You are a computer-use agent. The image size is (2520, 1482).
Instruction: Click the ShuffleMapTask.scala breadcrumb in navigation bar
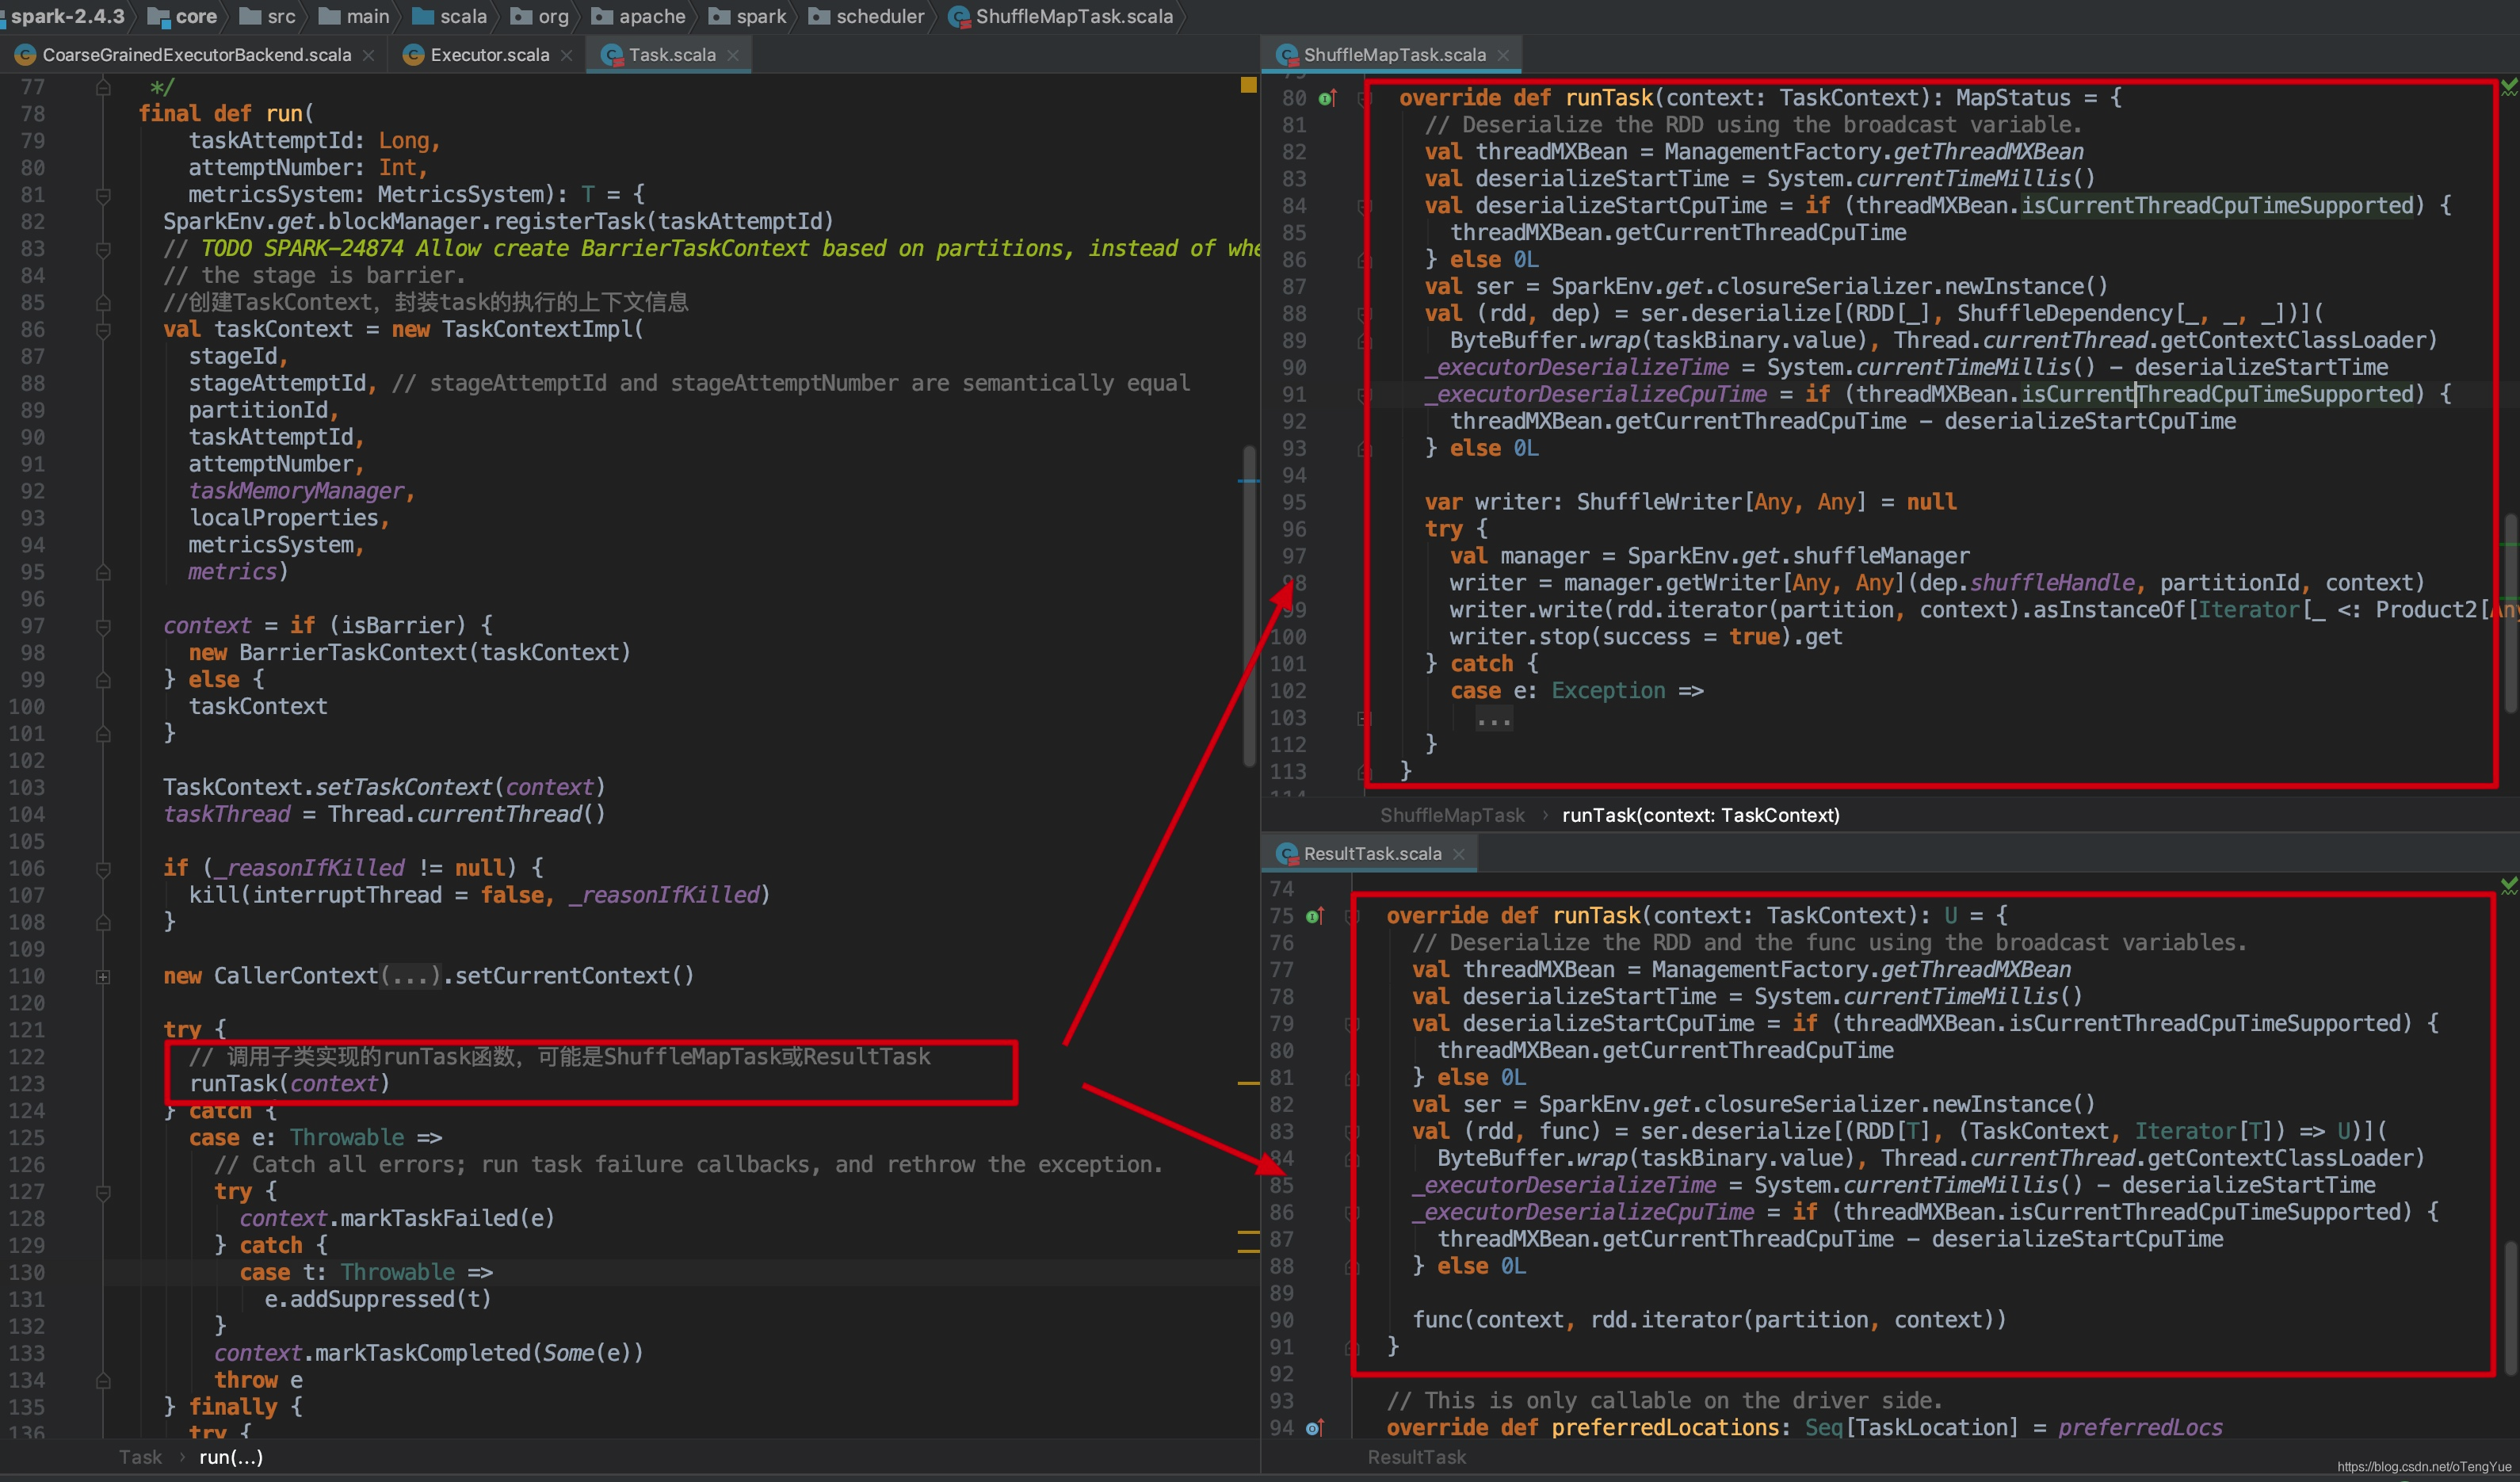pyautogui.click(x=1062, y=16)
